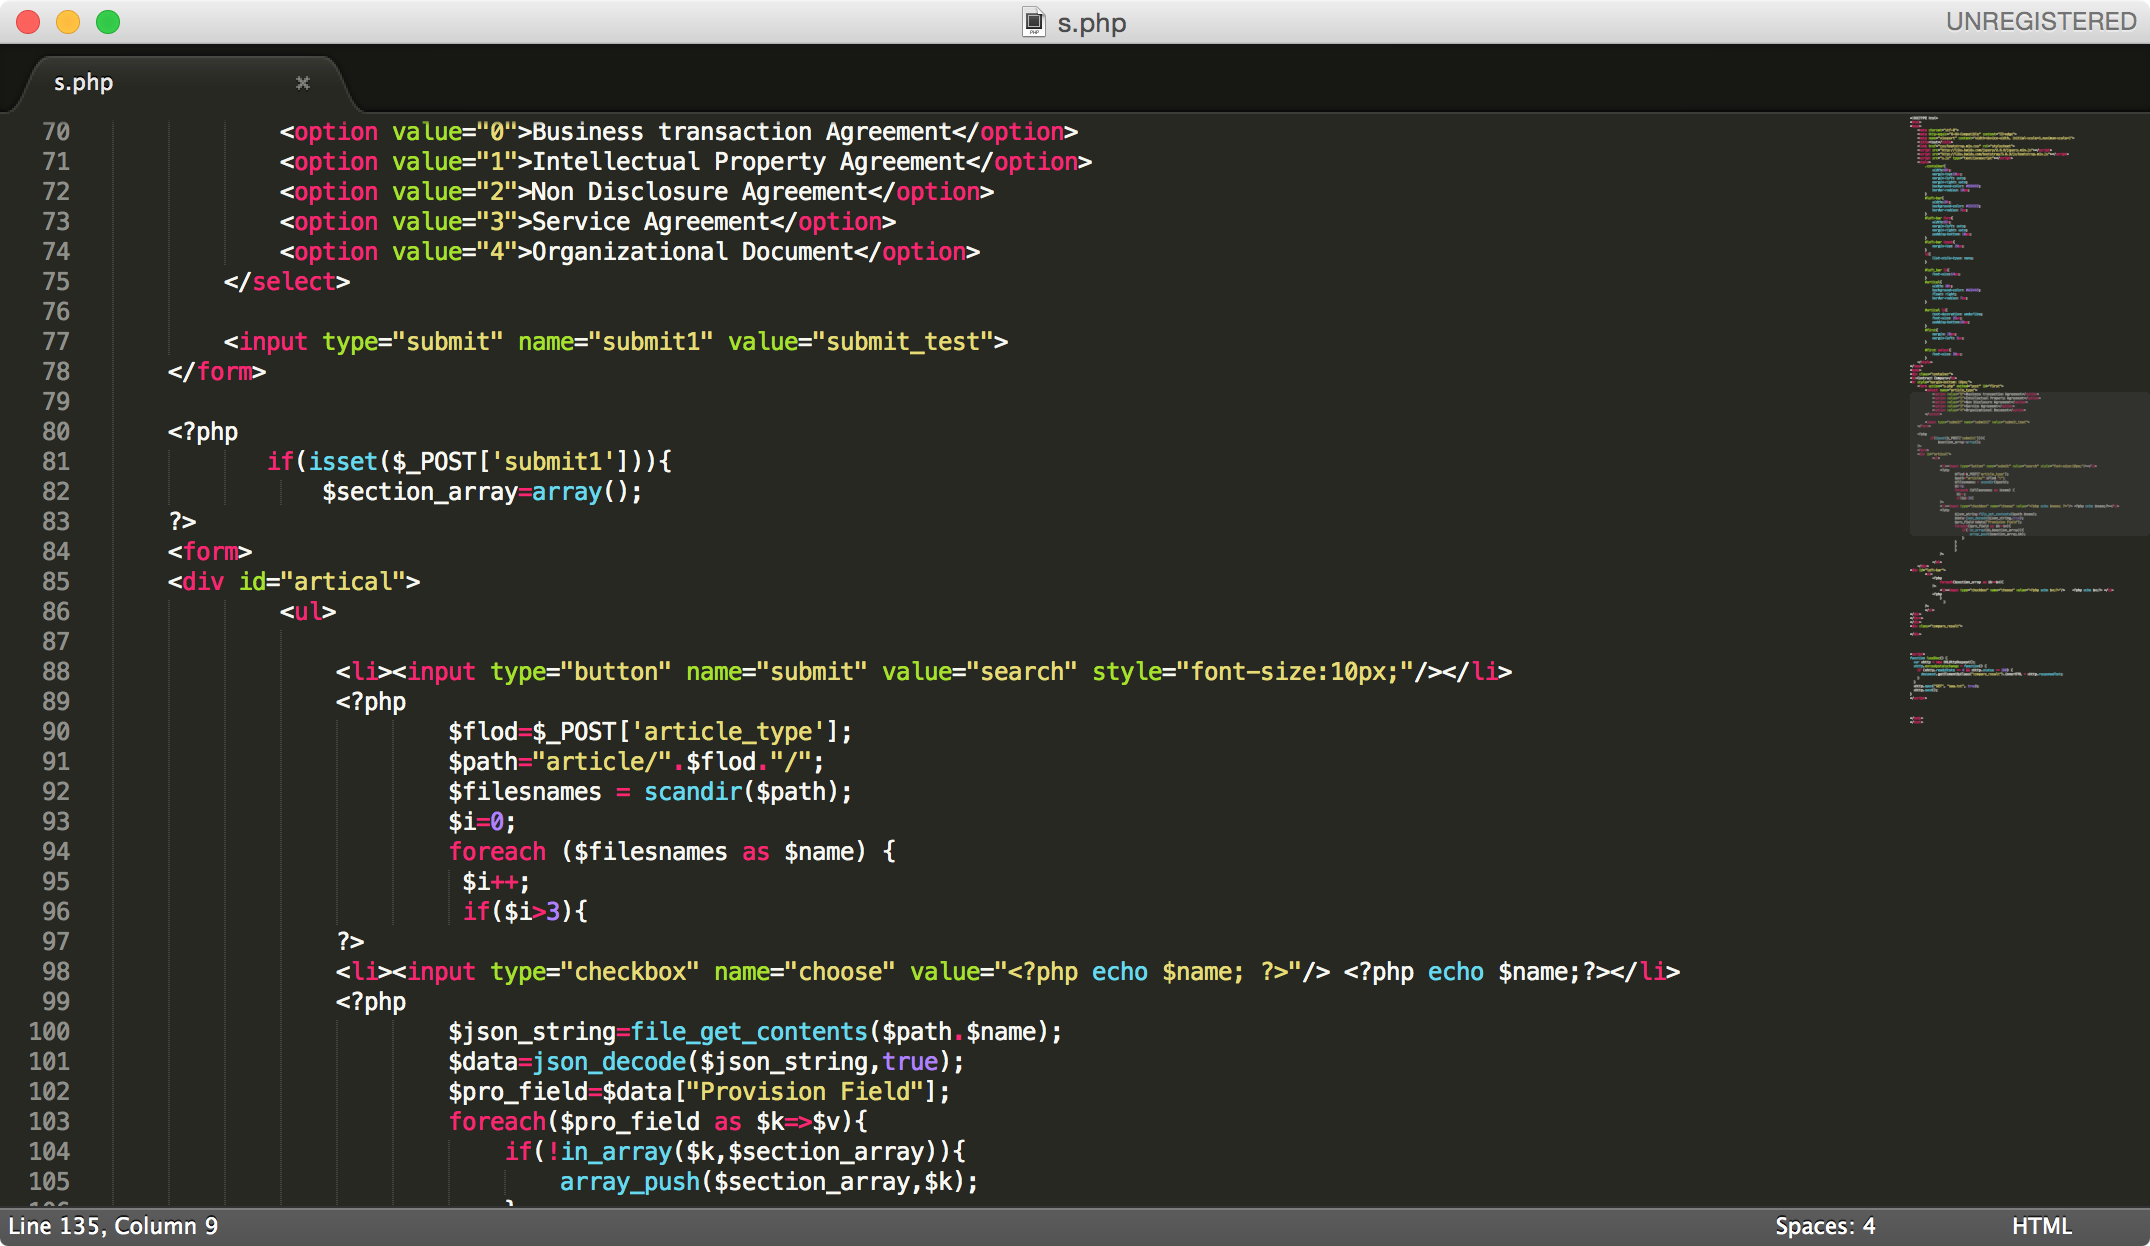
Task: Click the yellow minimize window button
Action: tap(68, 22)
